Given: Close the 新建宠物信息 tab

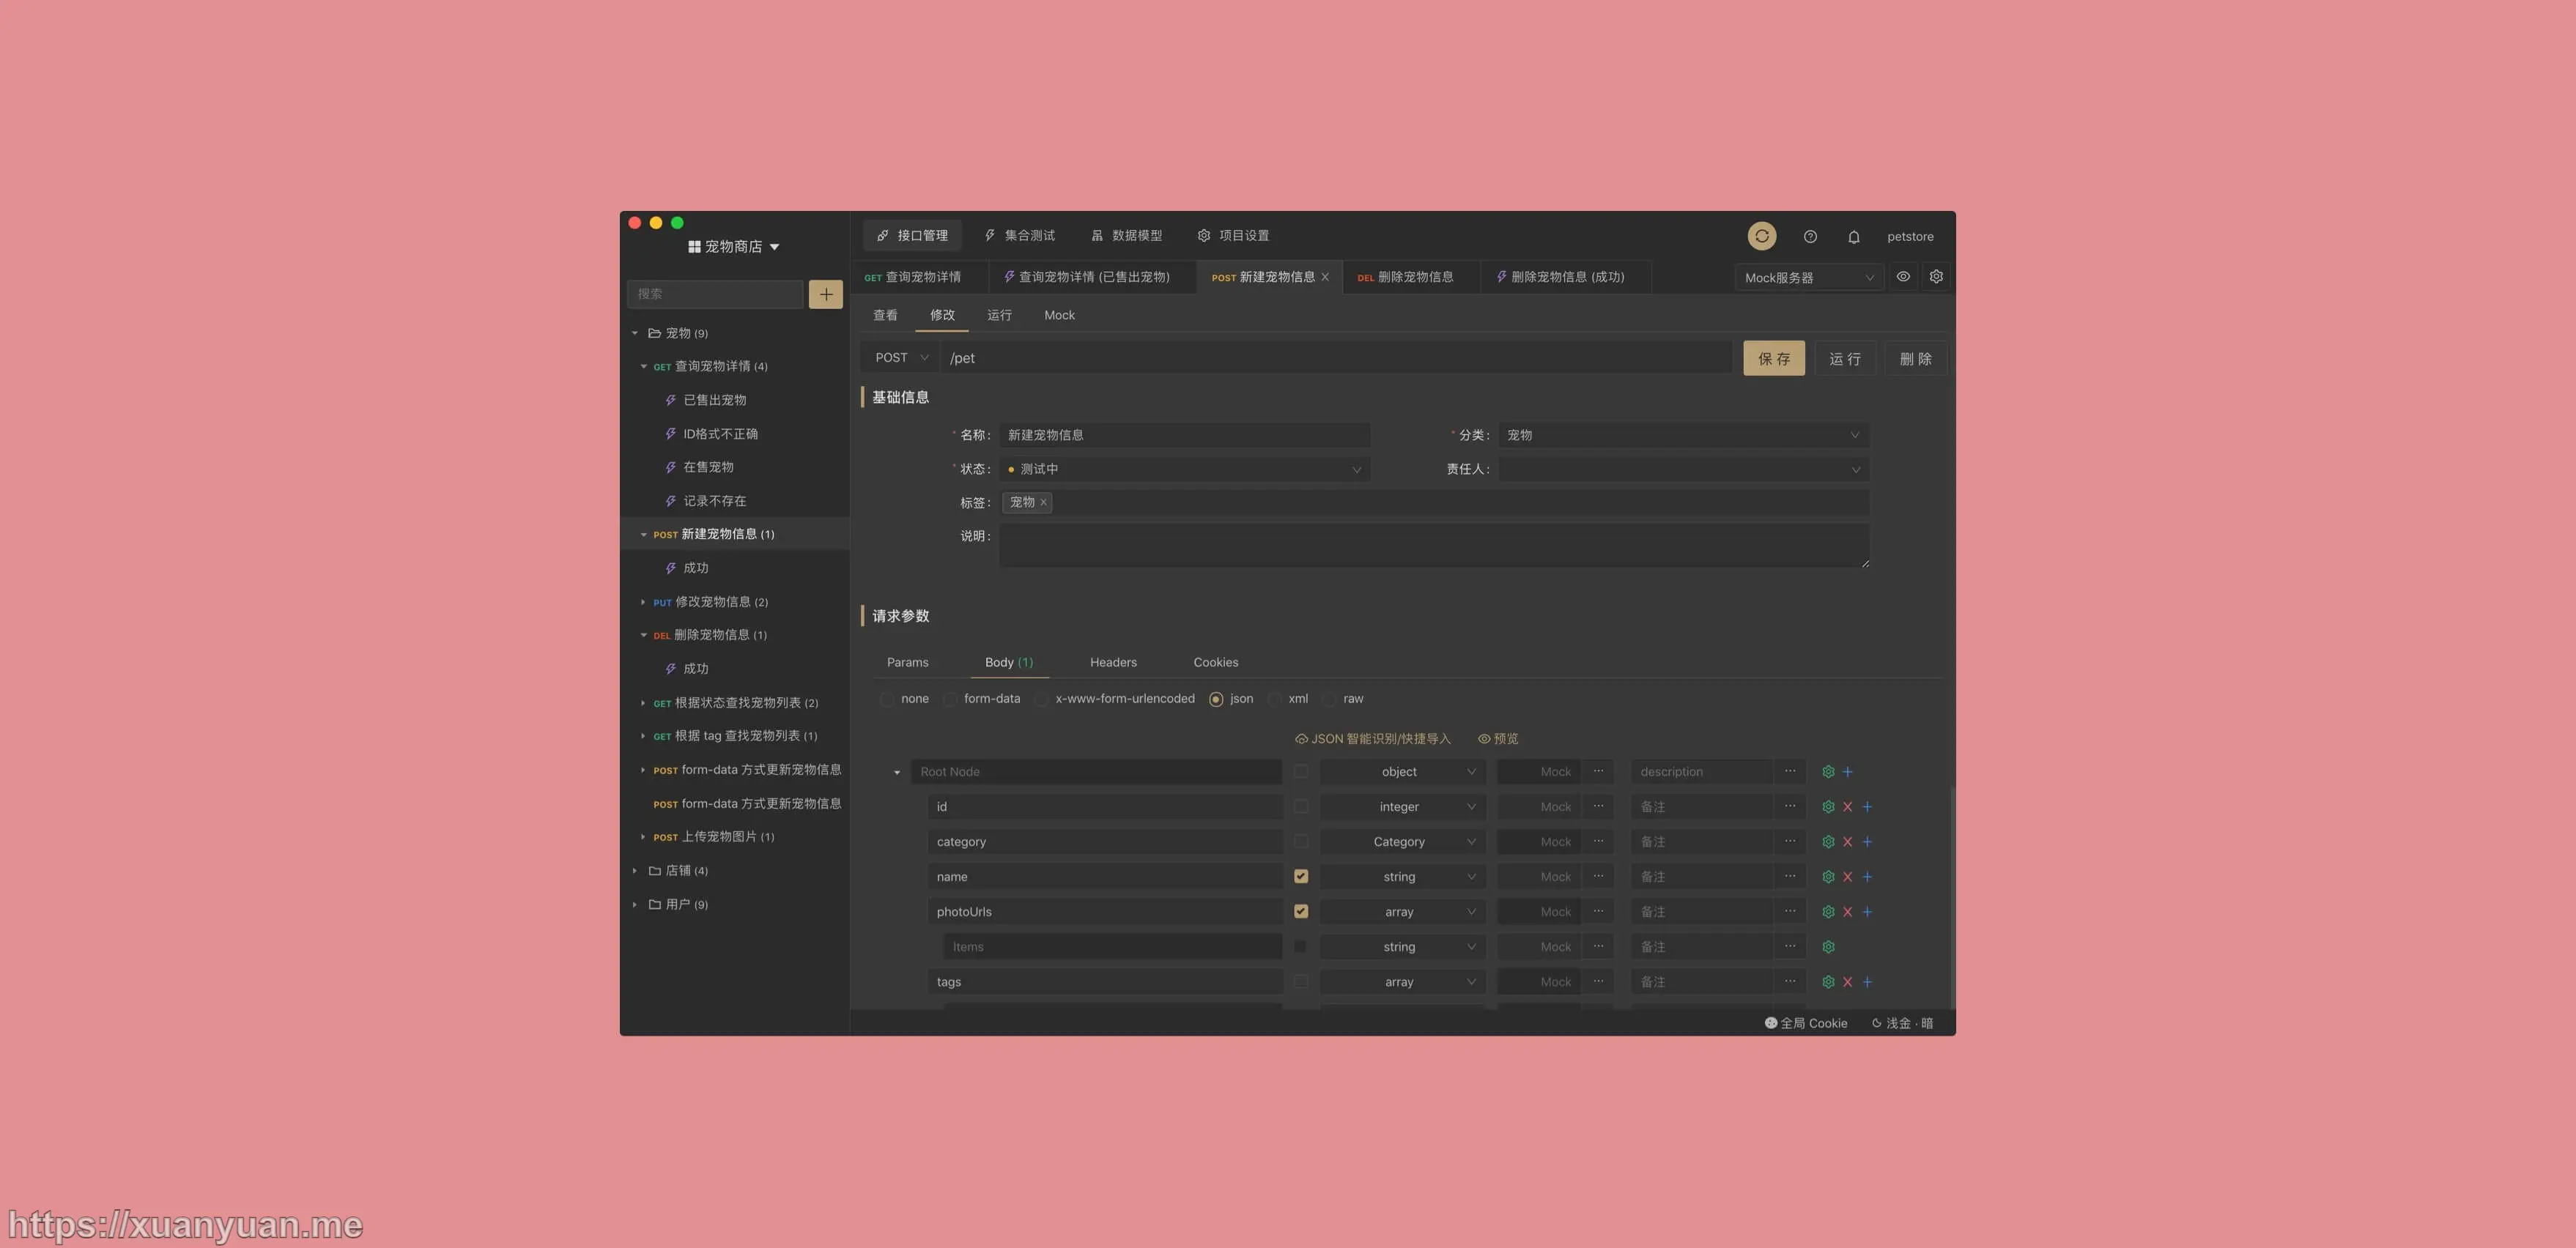Looking at the screenshot, I should (x=1325, y=277).
